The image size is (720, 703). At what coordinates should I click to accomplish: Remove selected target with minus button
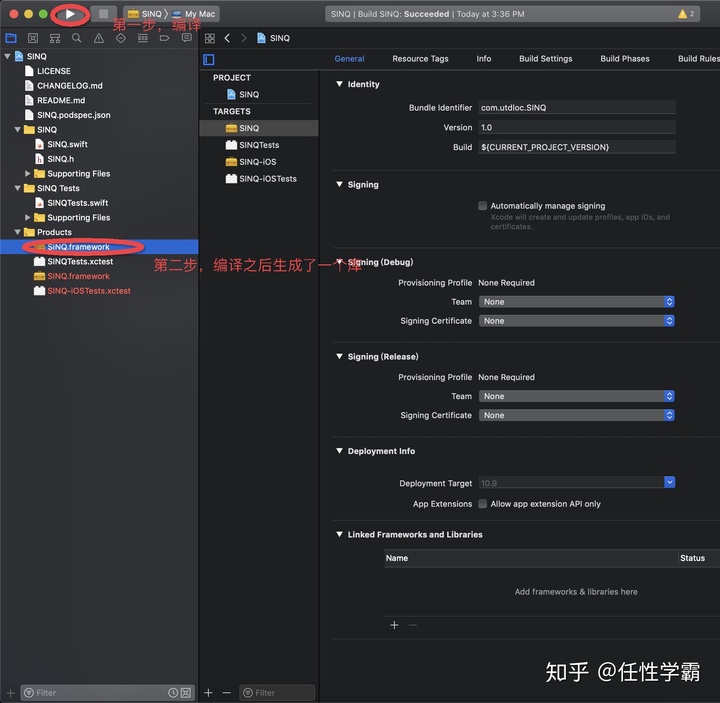click(x=227, y=692)
